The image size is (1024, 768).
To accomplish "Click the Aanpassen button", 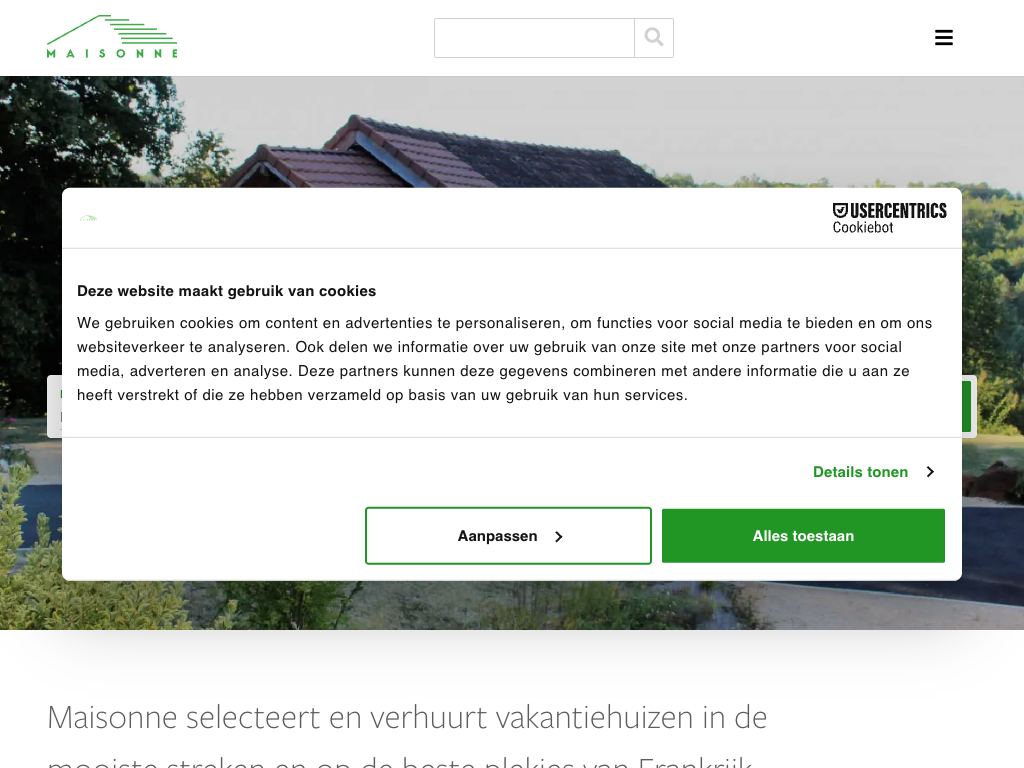I will 508,536.
